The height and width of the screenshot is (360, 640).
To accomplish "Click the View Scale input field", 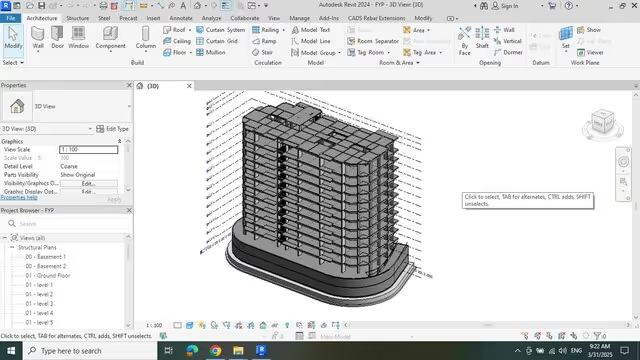I will (89, 149).
